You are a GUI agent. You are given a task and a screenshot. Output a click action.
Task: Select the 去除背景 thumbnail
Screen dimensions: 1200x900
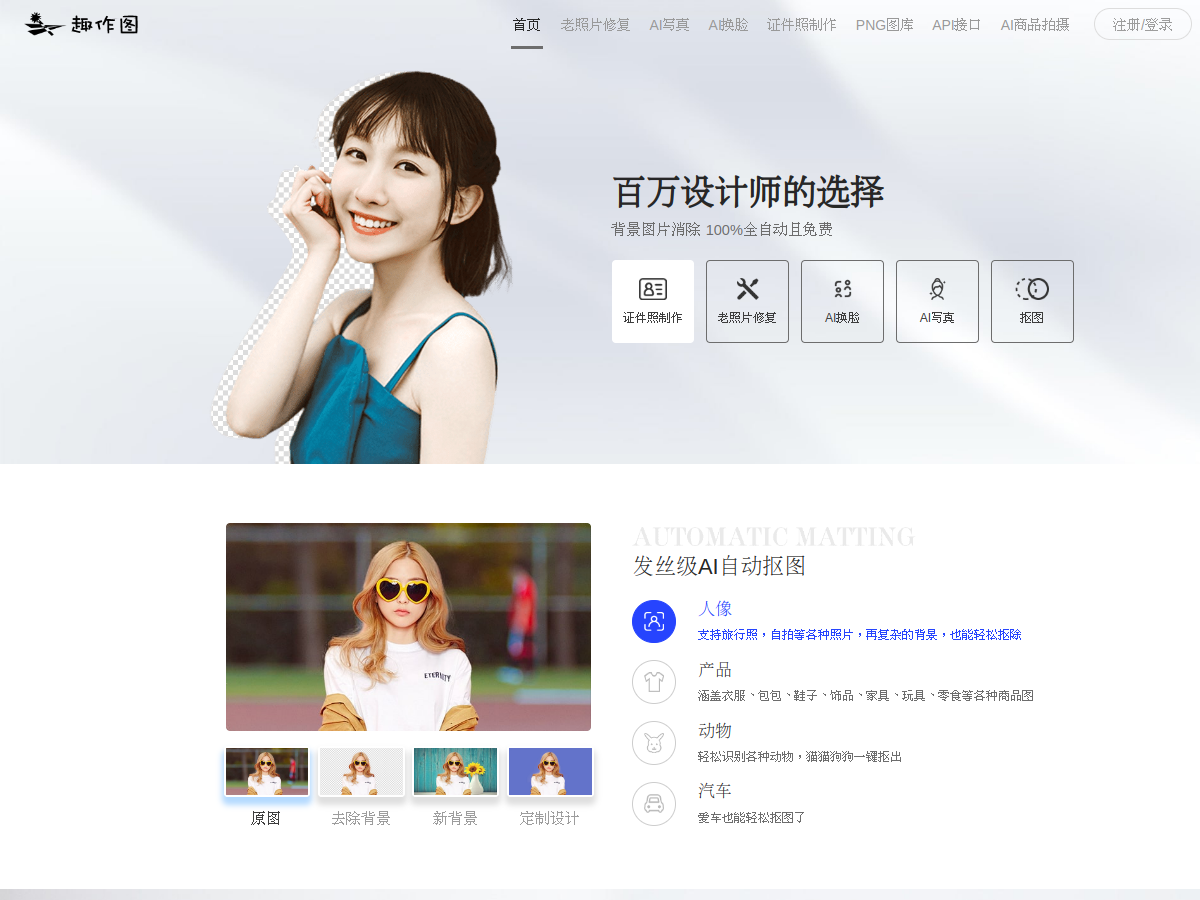click(361, 772)
